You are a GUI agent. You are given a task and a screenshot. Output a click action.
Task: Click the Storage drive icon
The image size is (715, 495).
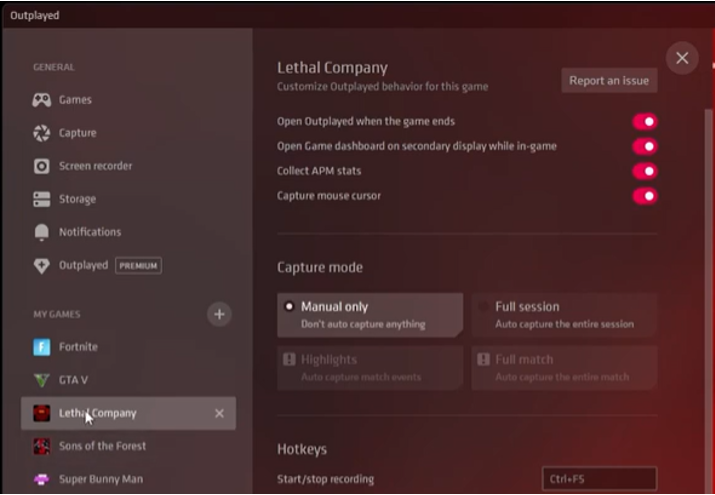pyautogui.click(x=41, y=199)
